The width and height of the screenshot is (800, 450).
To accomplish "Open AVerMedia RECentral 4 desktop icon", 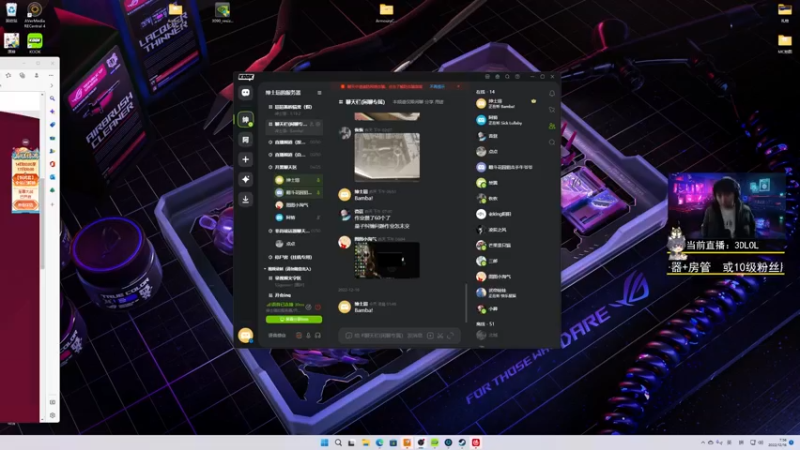I will [35, 14].
